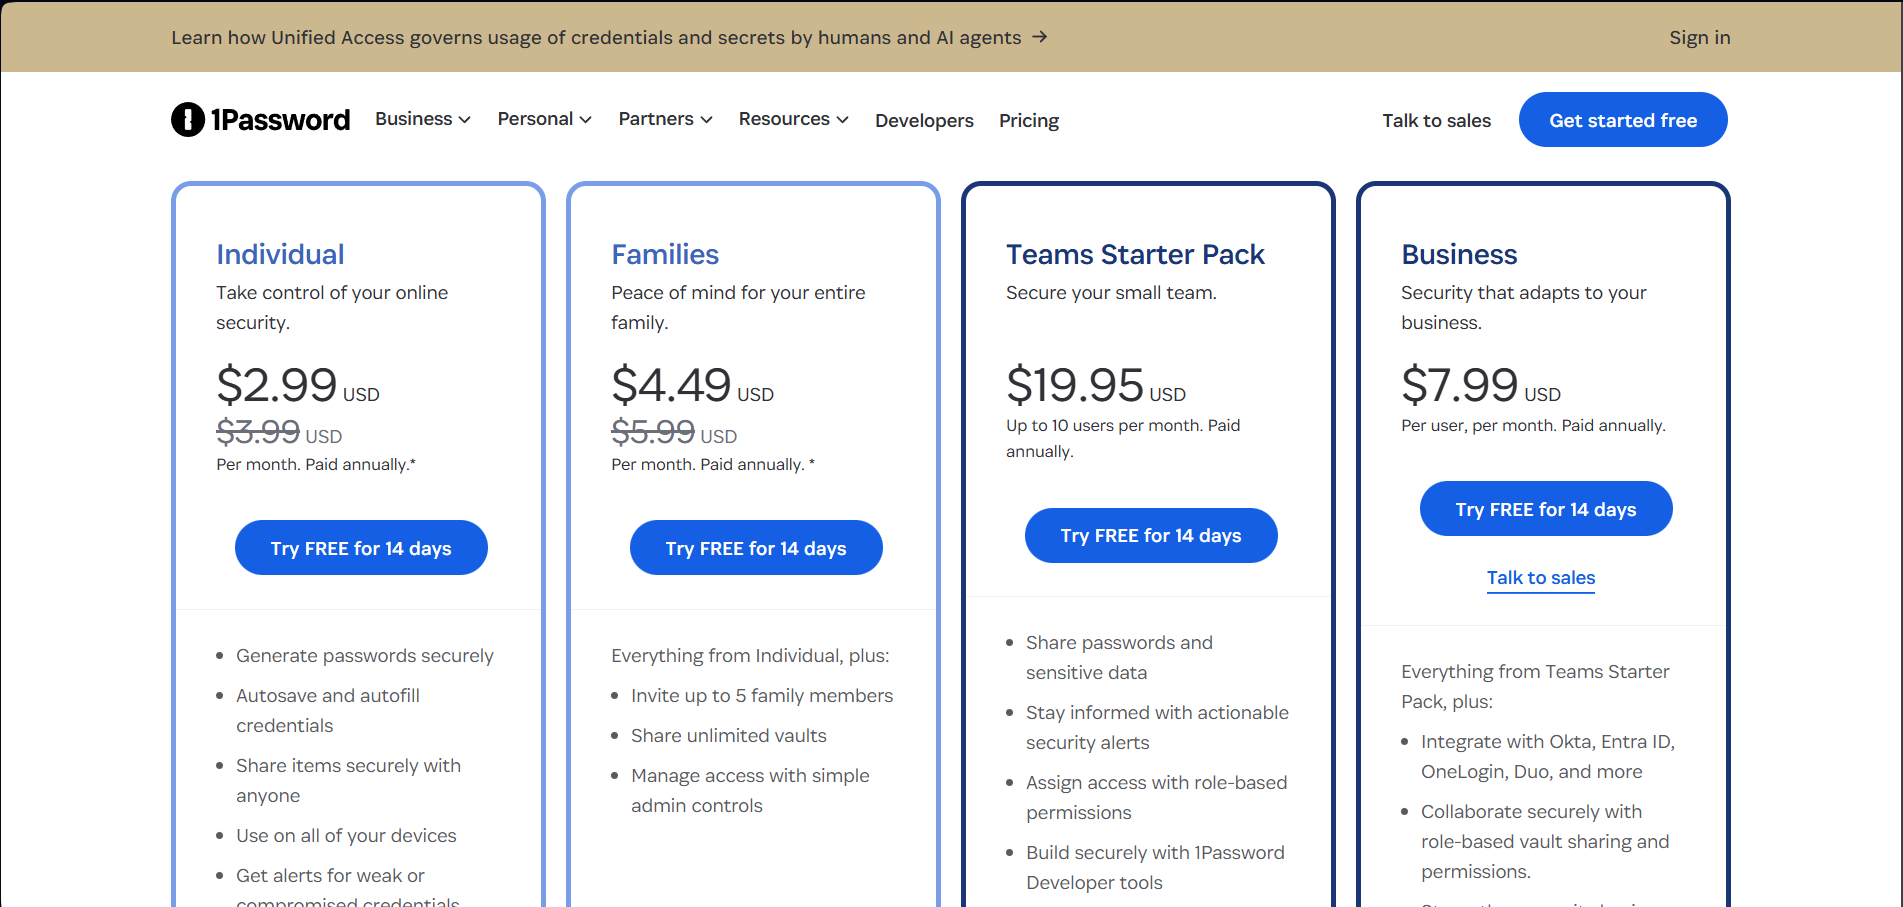Click the Families plan heading

(x=665, y=255)
